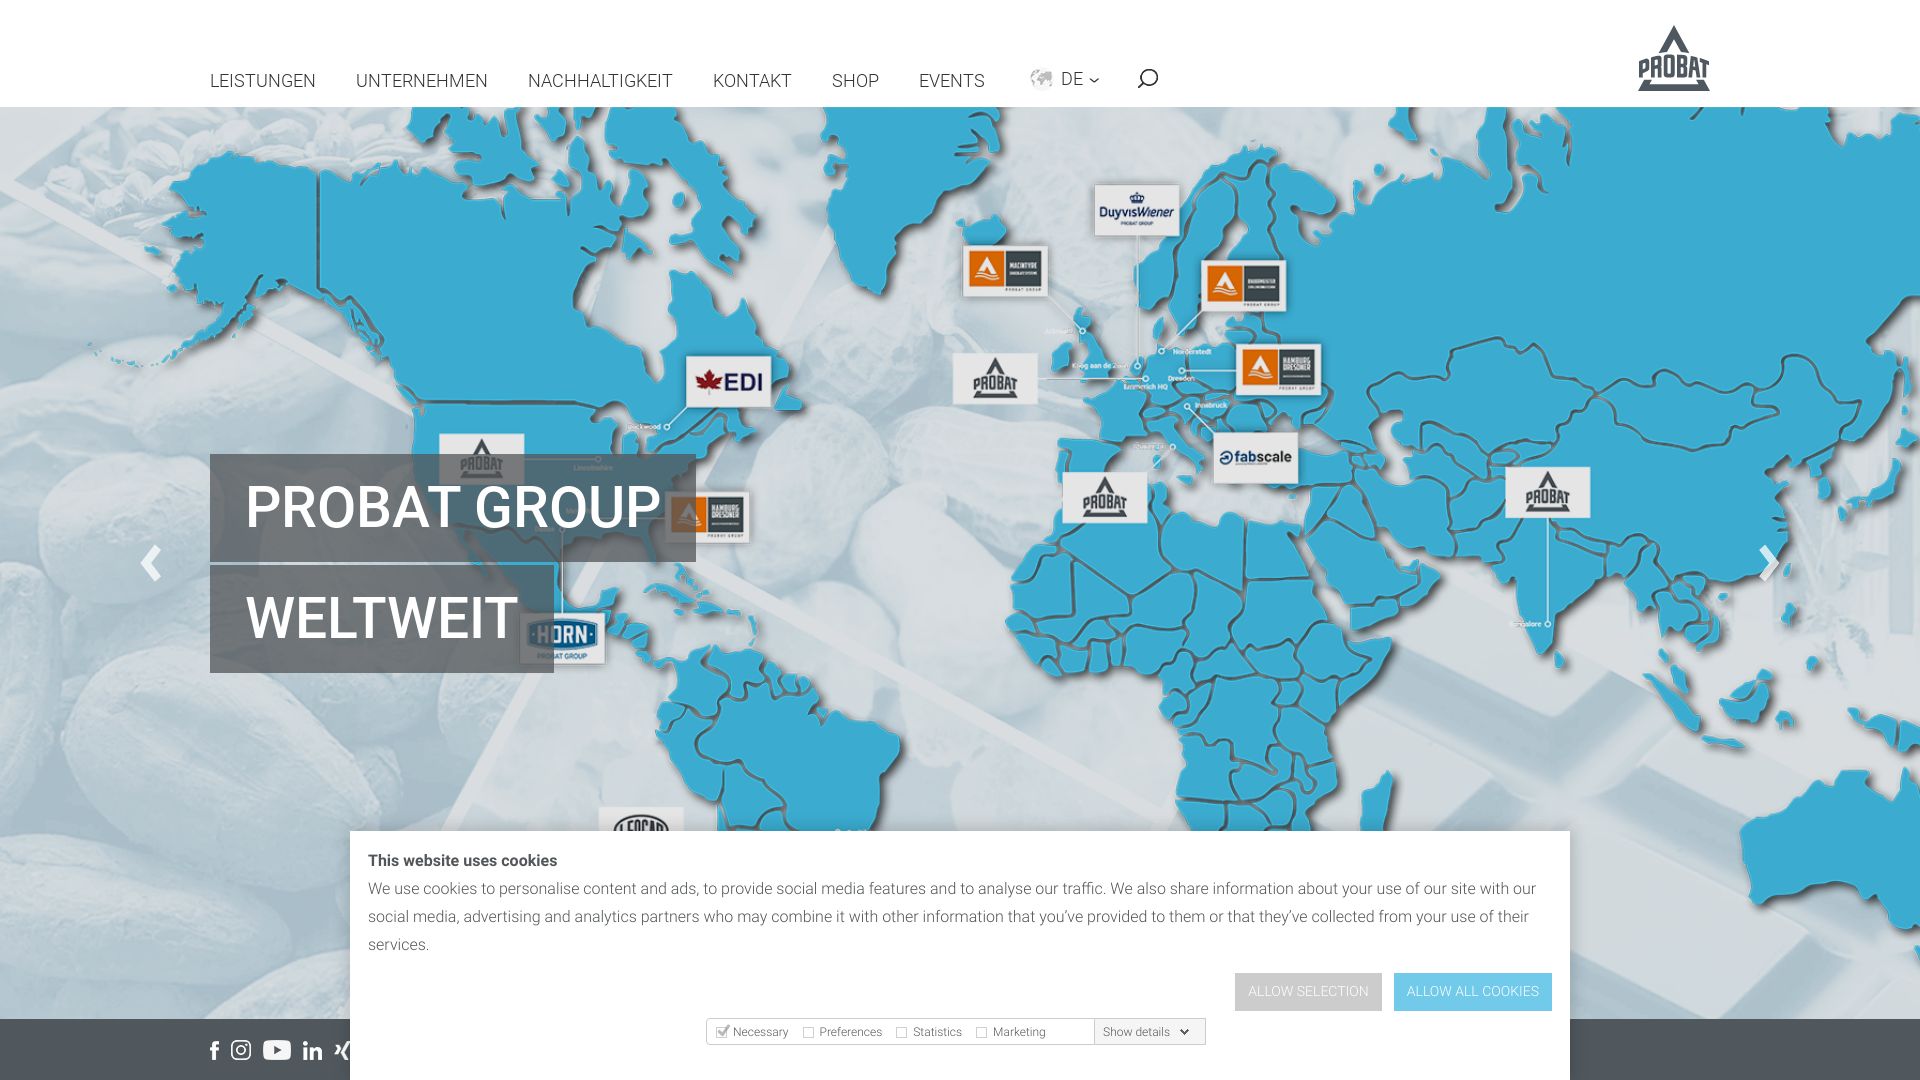This screenshot has width=1920, height=1080.
Task: Click the EDI maple leaf logo on the map
Action: (729, 382)
